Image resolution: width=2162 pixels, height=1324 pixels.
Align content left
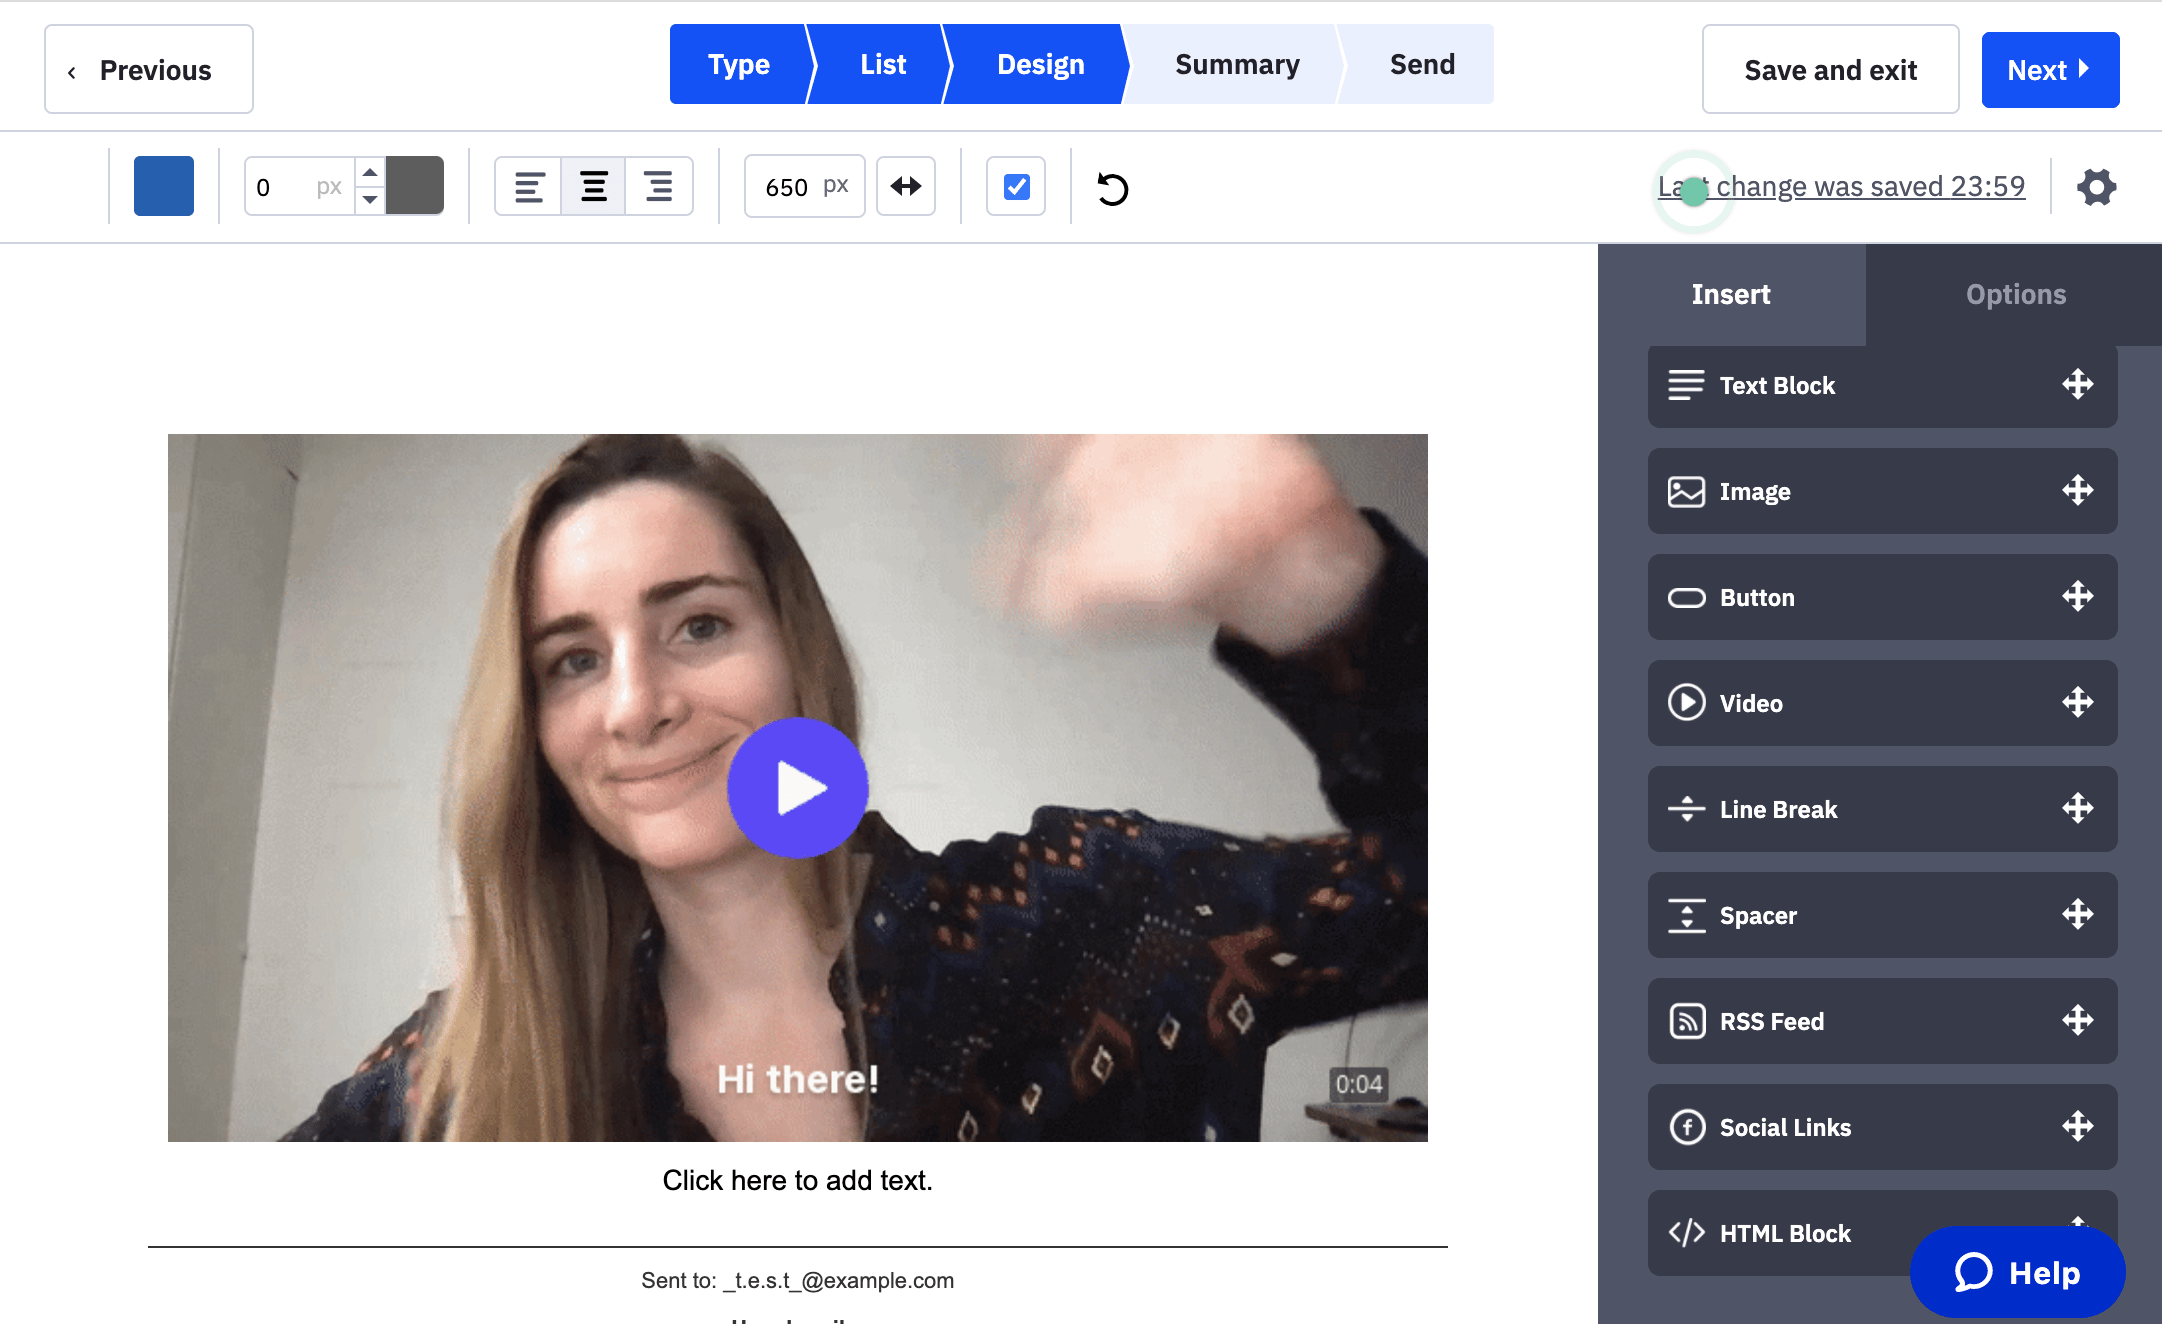pos(529,187)
